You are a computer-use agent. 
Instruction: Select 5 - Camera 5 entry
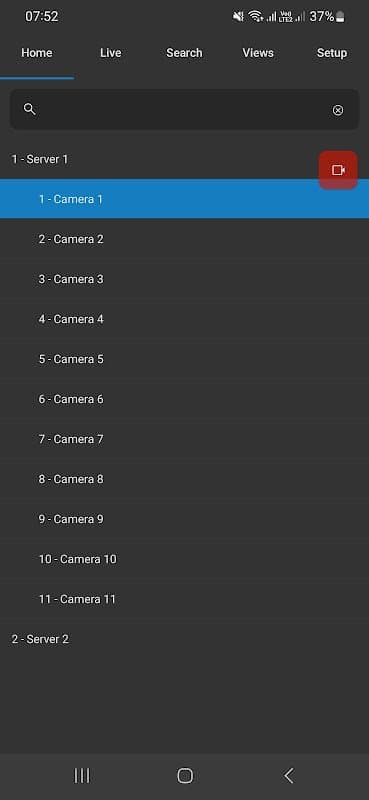click(x=184, y=359)
